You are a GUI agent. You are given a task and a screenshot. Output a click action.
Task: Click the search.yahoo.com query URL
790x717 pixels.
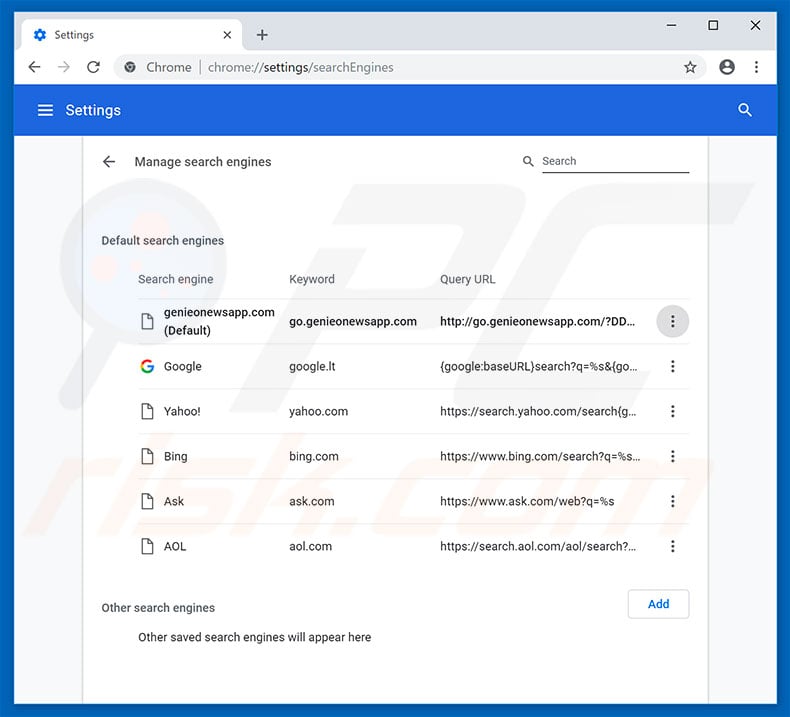[x=538, y=411]
